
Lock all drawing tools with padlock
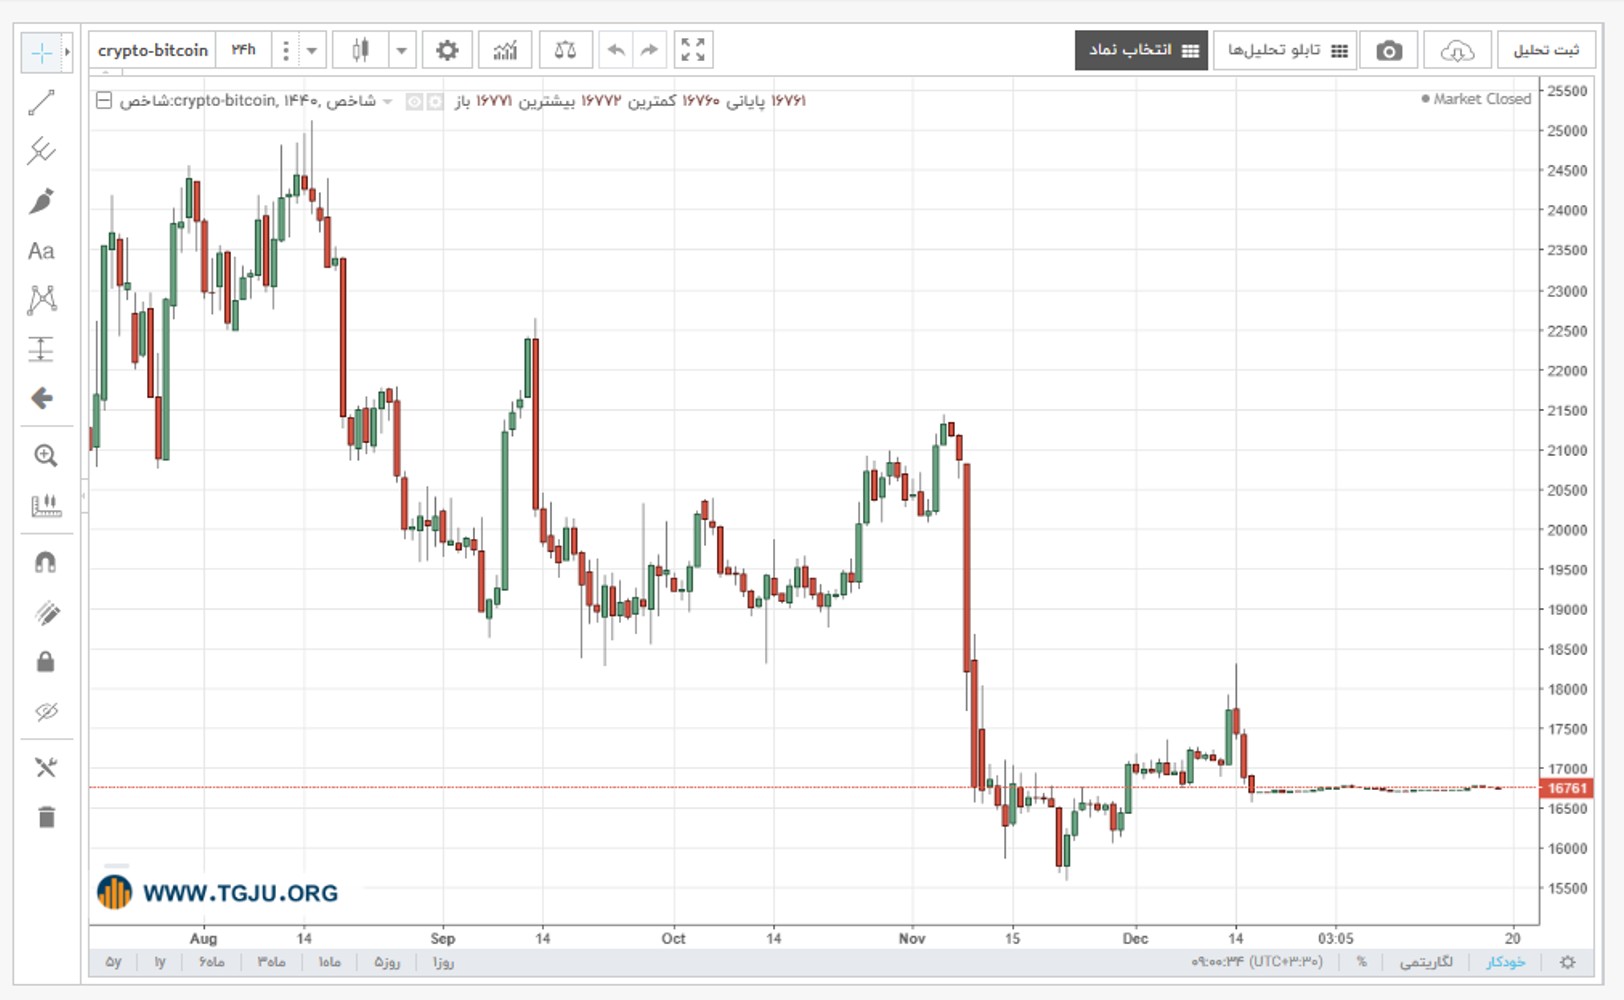(45, 662)
